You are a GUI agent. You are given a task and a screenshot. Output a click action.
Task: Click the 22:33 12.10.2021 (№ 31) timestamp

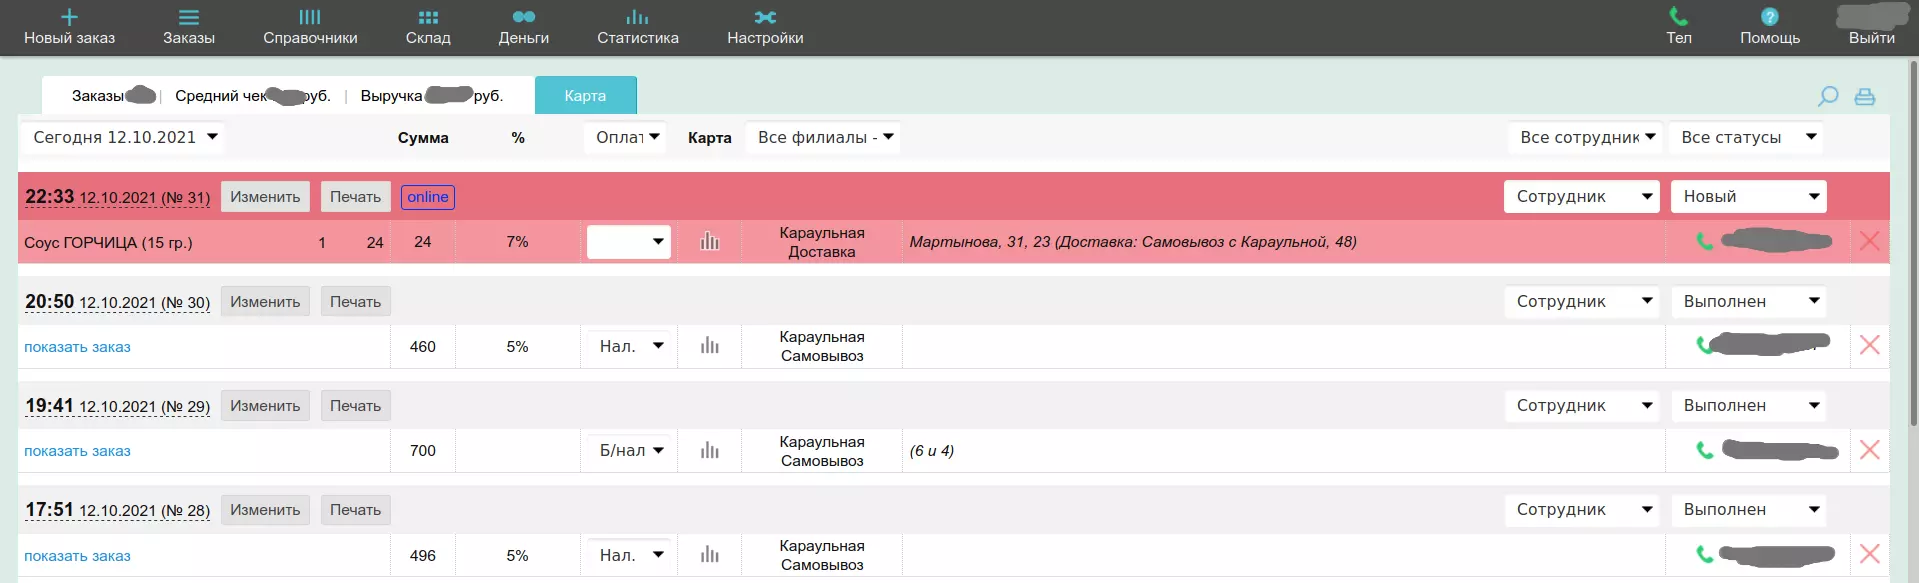[117, 197]
